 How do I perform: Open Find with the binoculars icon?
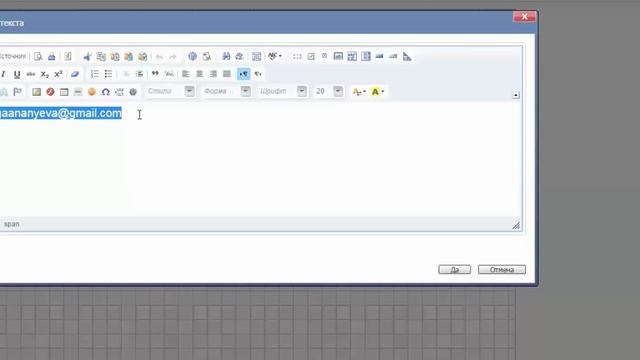[x=226, y=56]
